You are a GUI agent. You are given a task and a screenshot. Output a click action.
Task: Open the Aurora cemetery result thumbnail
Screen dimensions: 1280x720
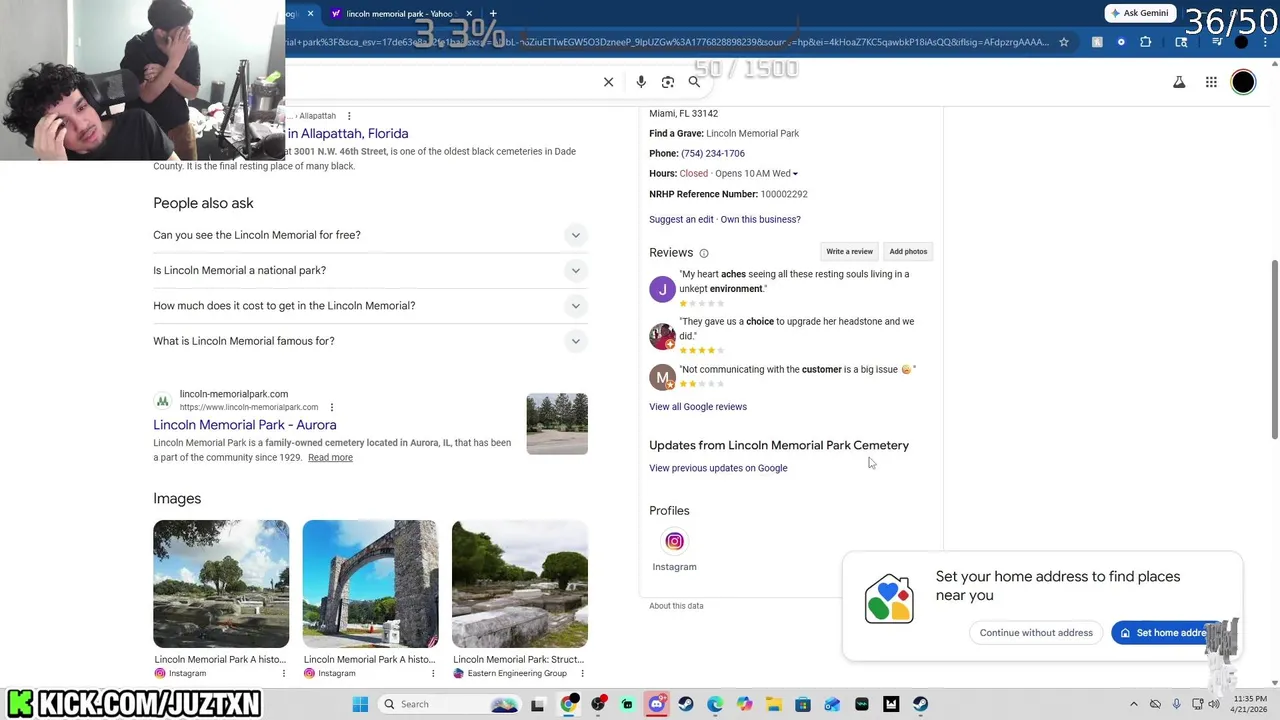557,424
